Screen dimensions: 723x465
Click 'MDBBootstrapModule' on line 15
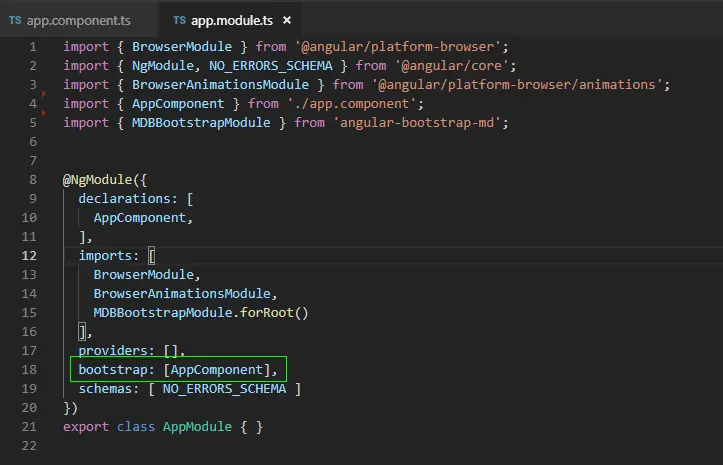pyautogui.click(x=163, y=313)
